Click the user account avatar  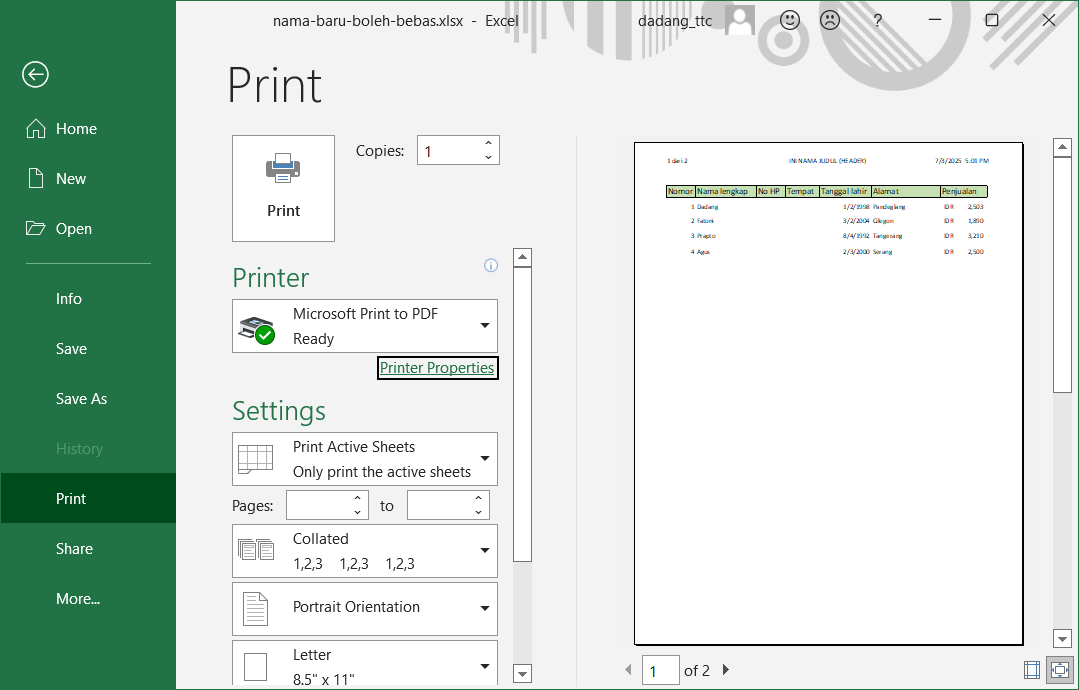point(740,20)
